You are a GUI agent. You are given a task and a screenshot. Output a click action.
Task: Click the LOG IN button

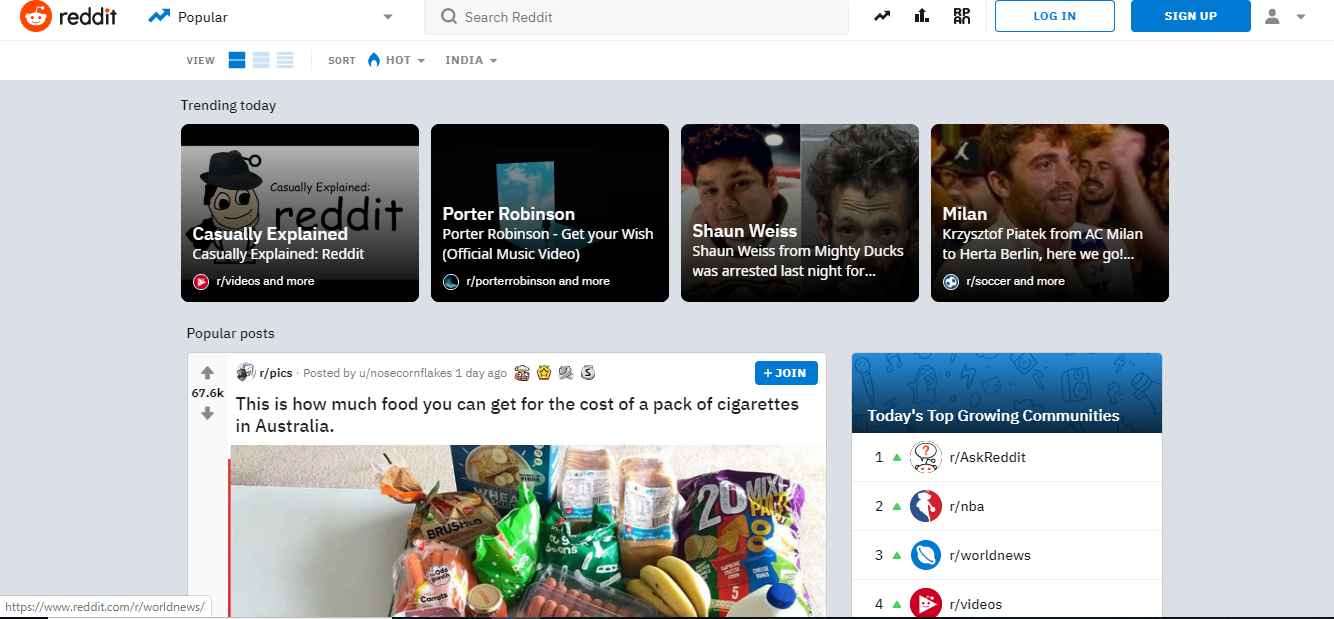(x=1055, y=16)
